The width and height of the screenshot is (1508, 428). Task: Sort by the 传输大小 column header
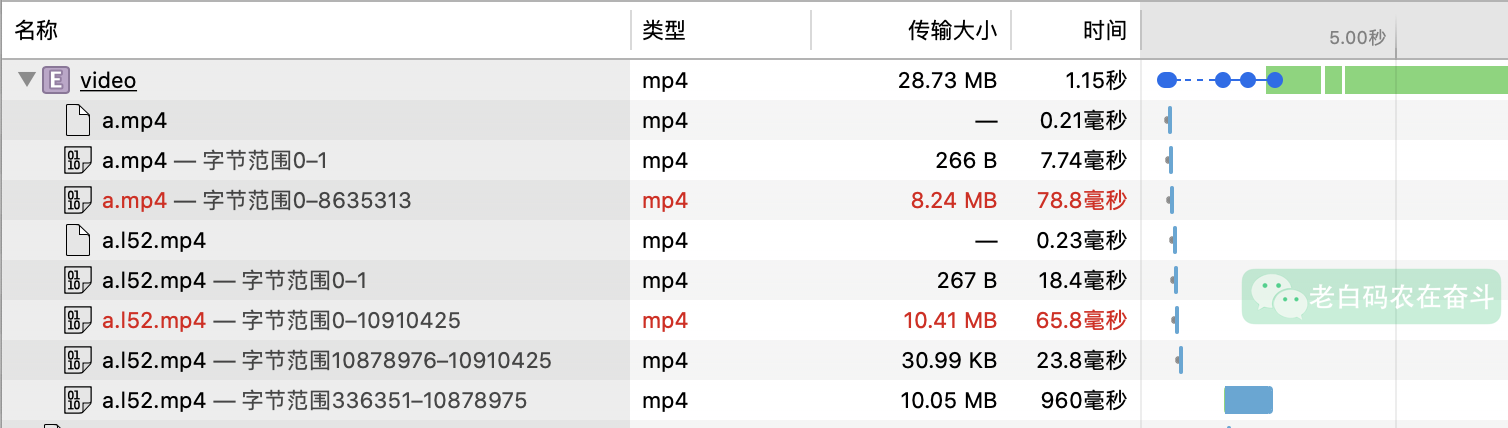[952, 31]
